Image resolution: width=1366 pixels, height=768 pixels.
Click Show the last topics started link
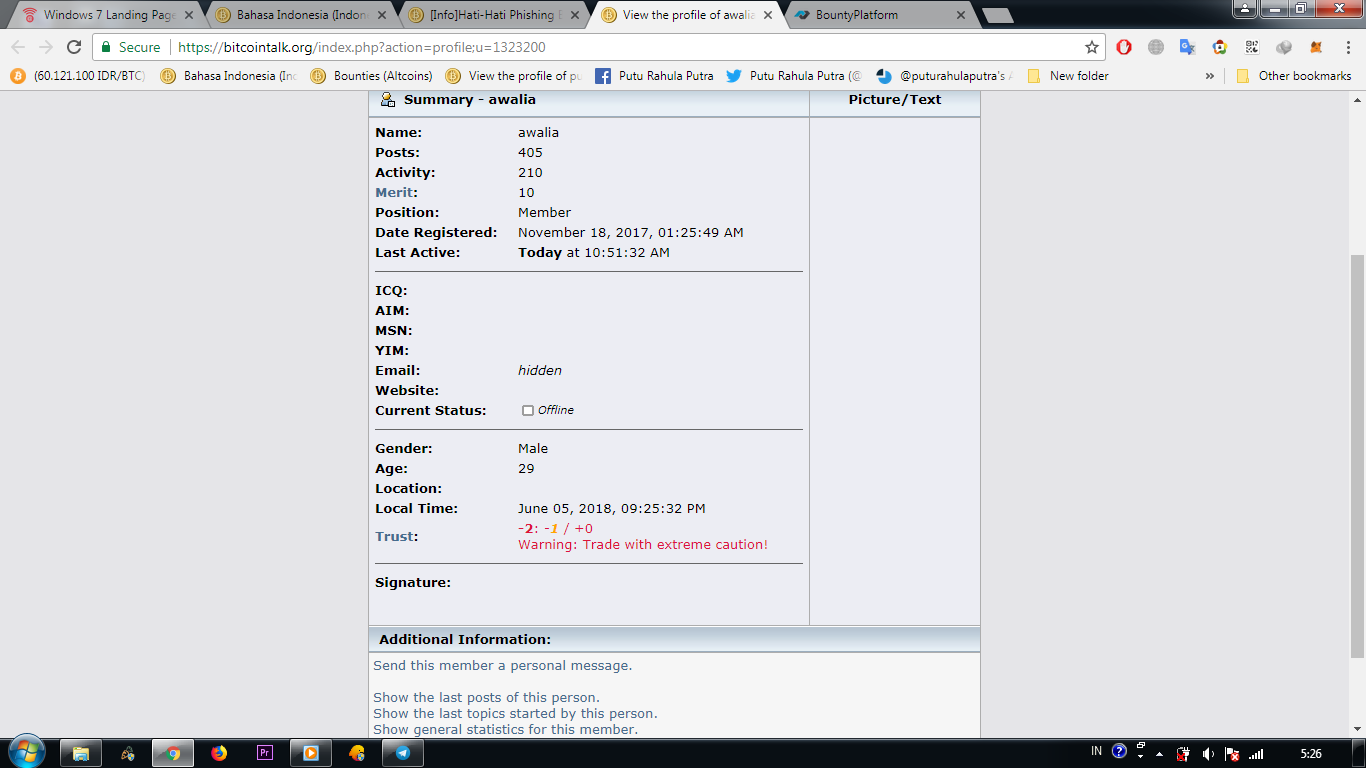(515, 713)
